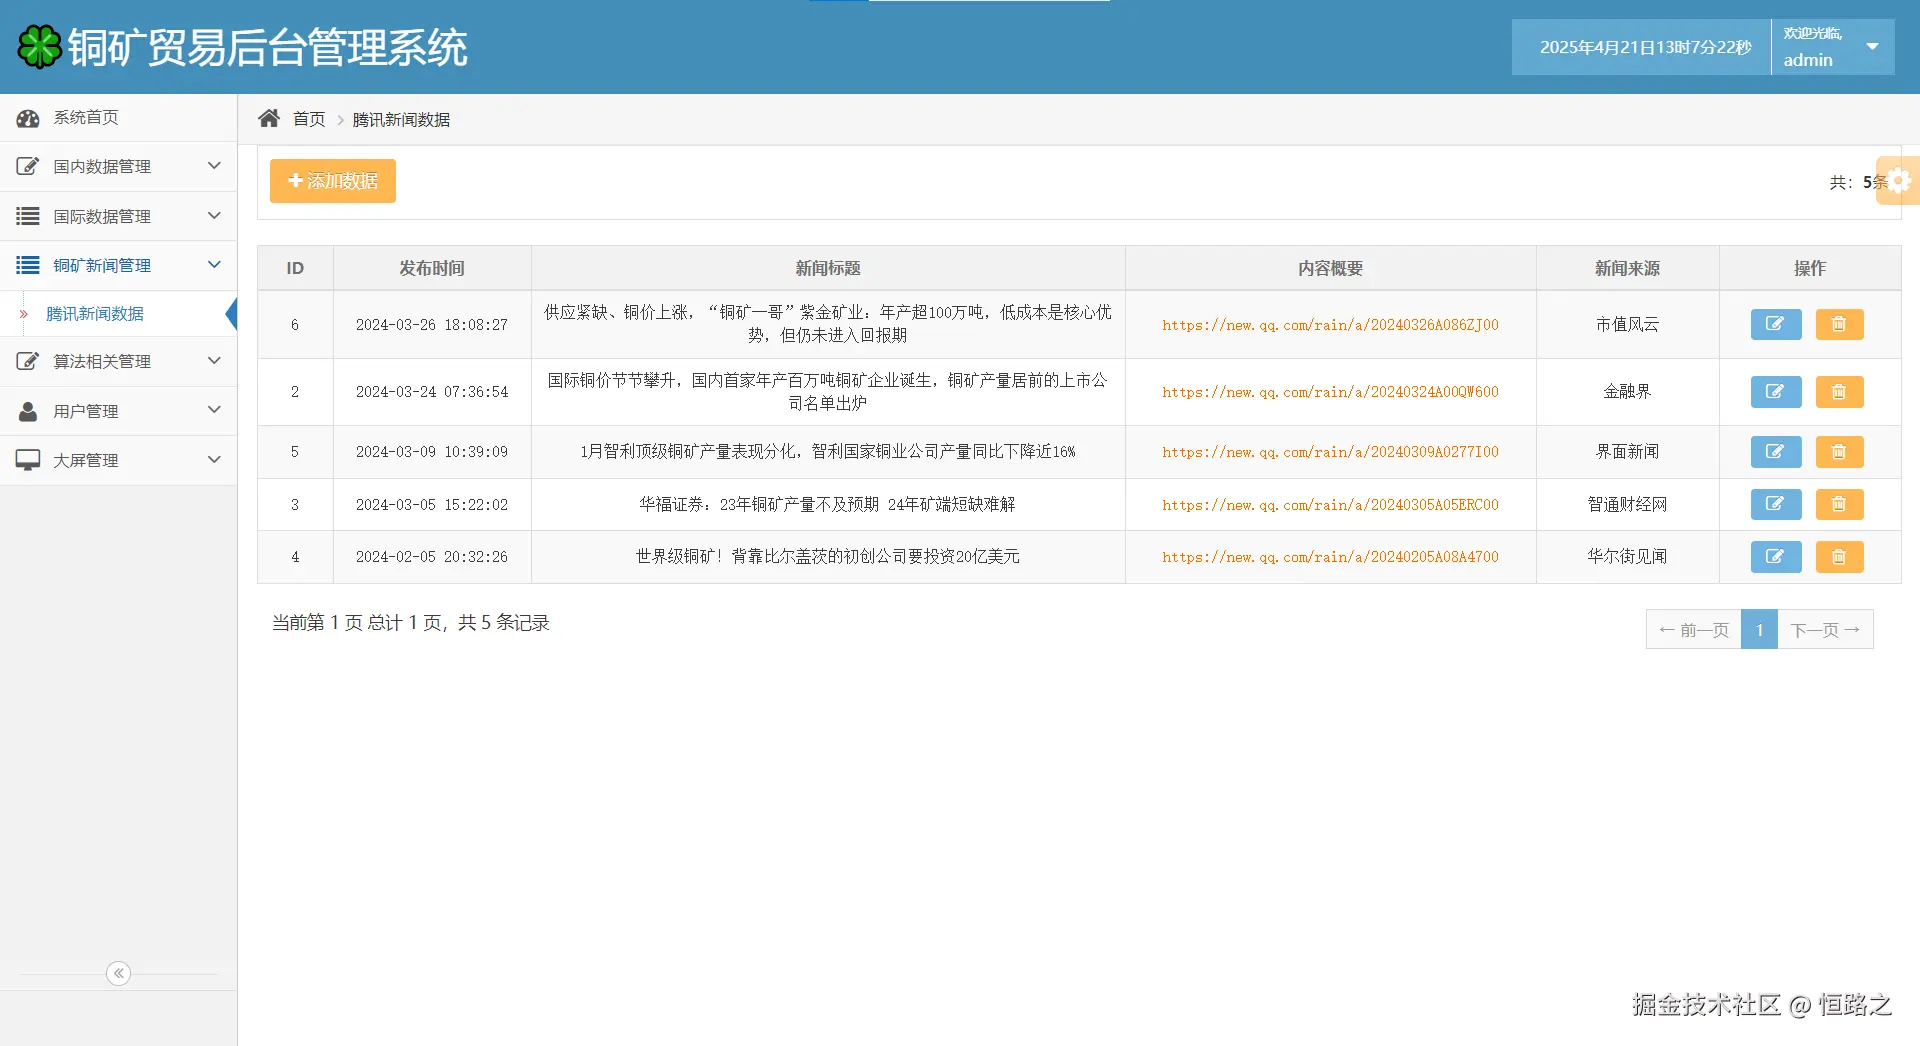This screenshot has width=1920, height=1046.
Task: Click the 用户管理 person icon
Action: 28,411
